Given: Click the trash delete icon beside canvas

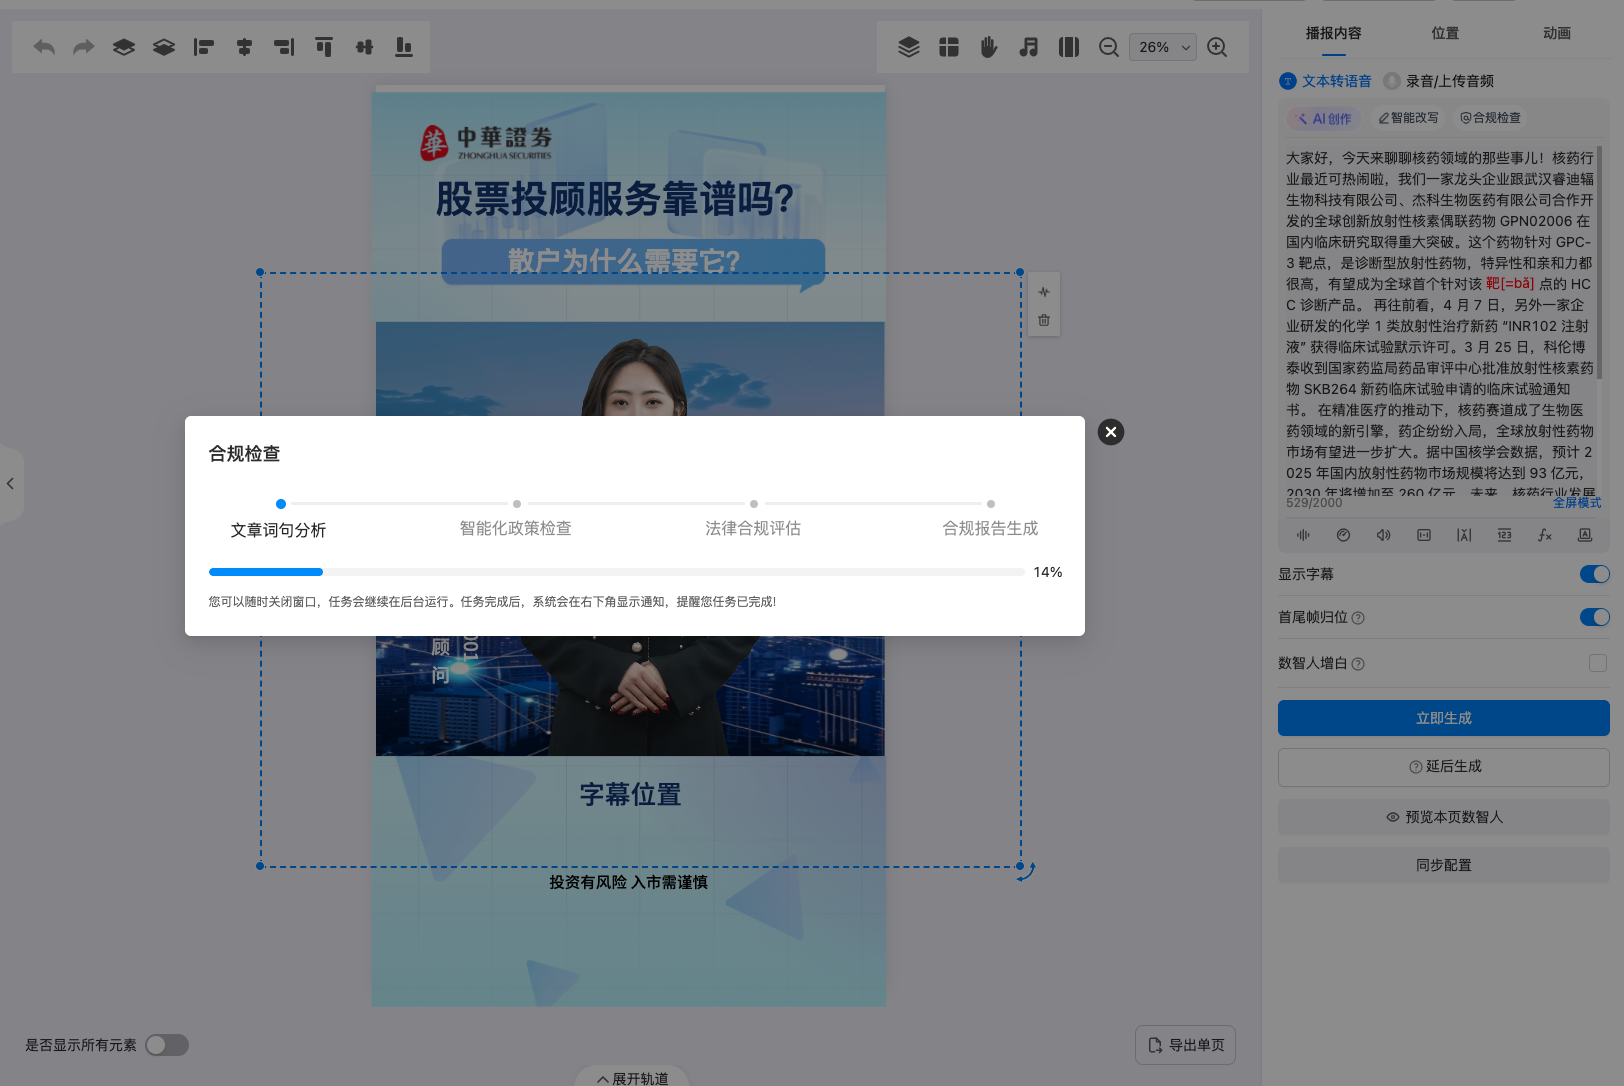Looking at the screenshot, I should click(x=1044, y=320).
